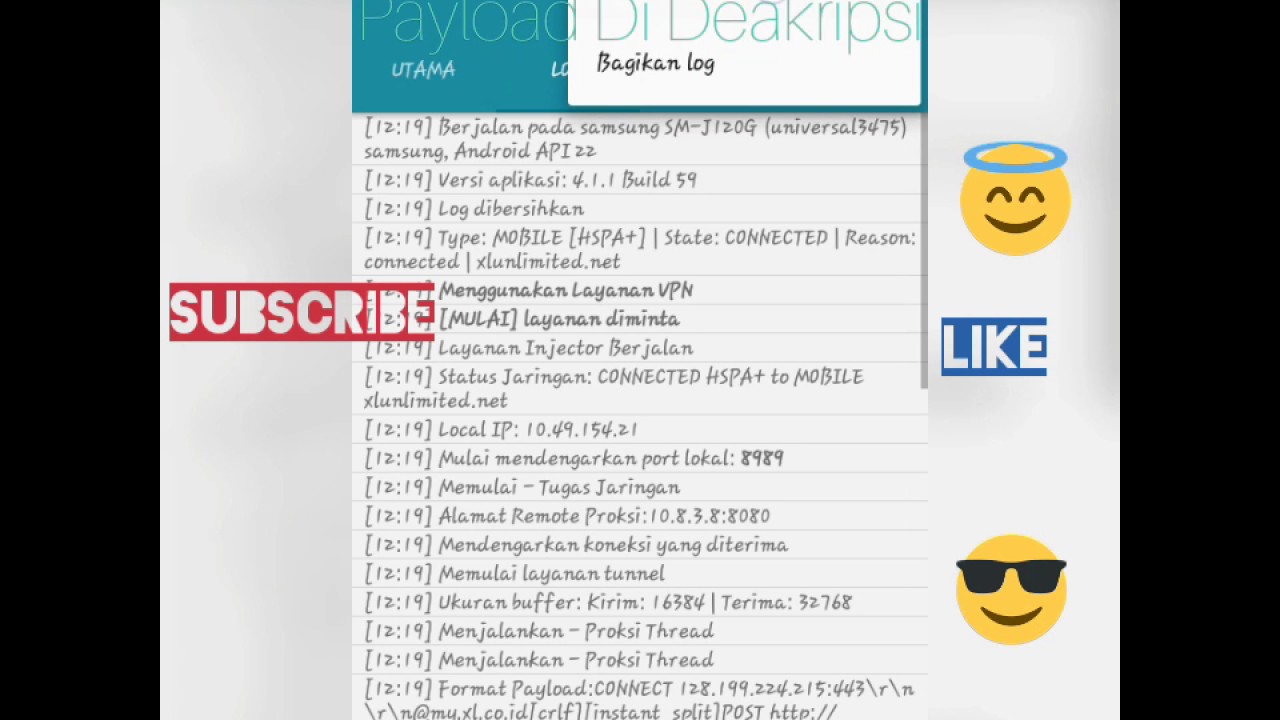Click the red SUBSCRIBE button
This screenshot has height=720, width=1280.
pos(302,313)
